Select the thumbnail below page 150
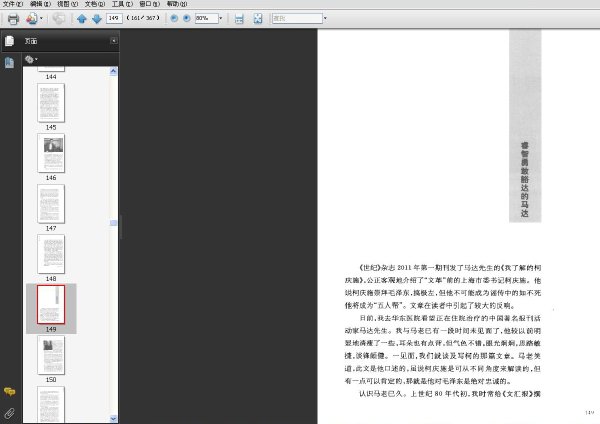Image resolution: width=600 pixels, height=424 pixels. tap(51, 404)
